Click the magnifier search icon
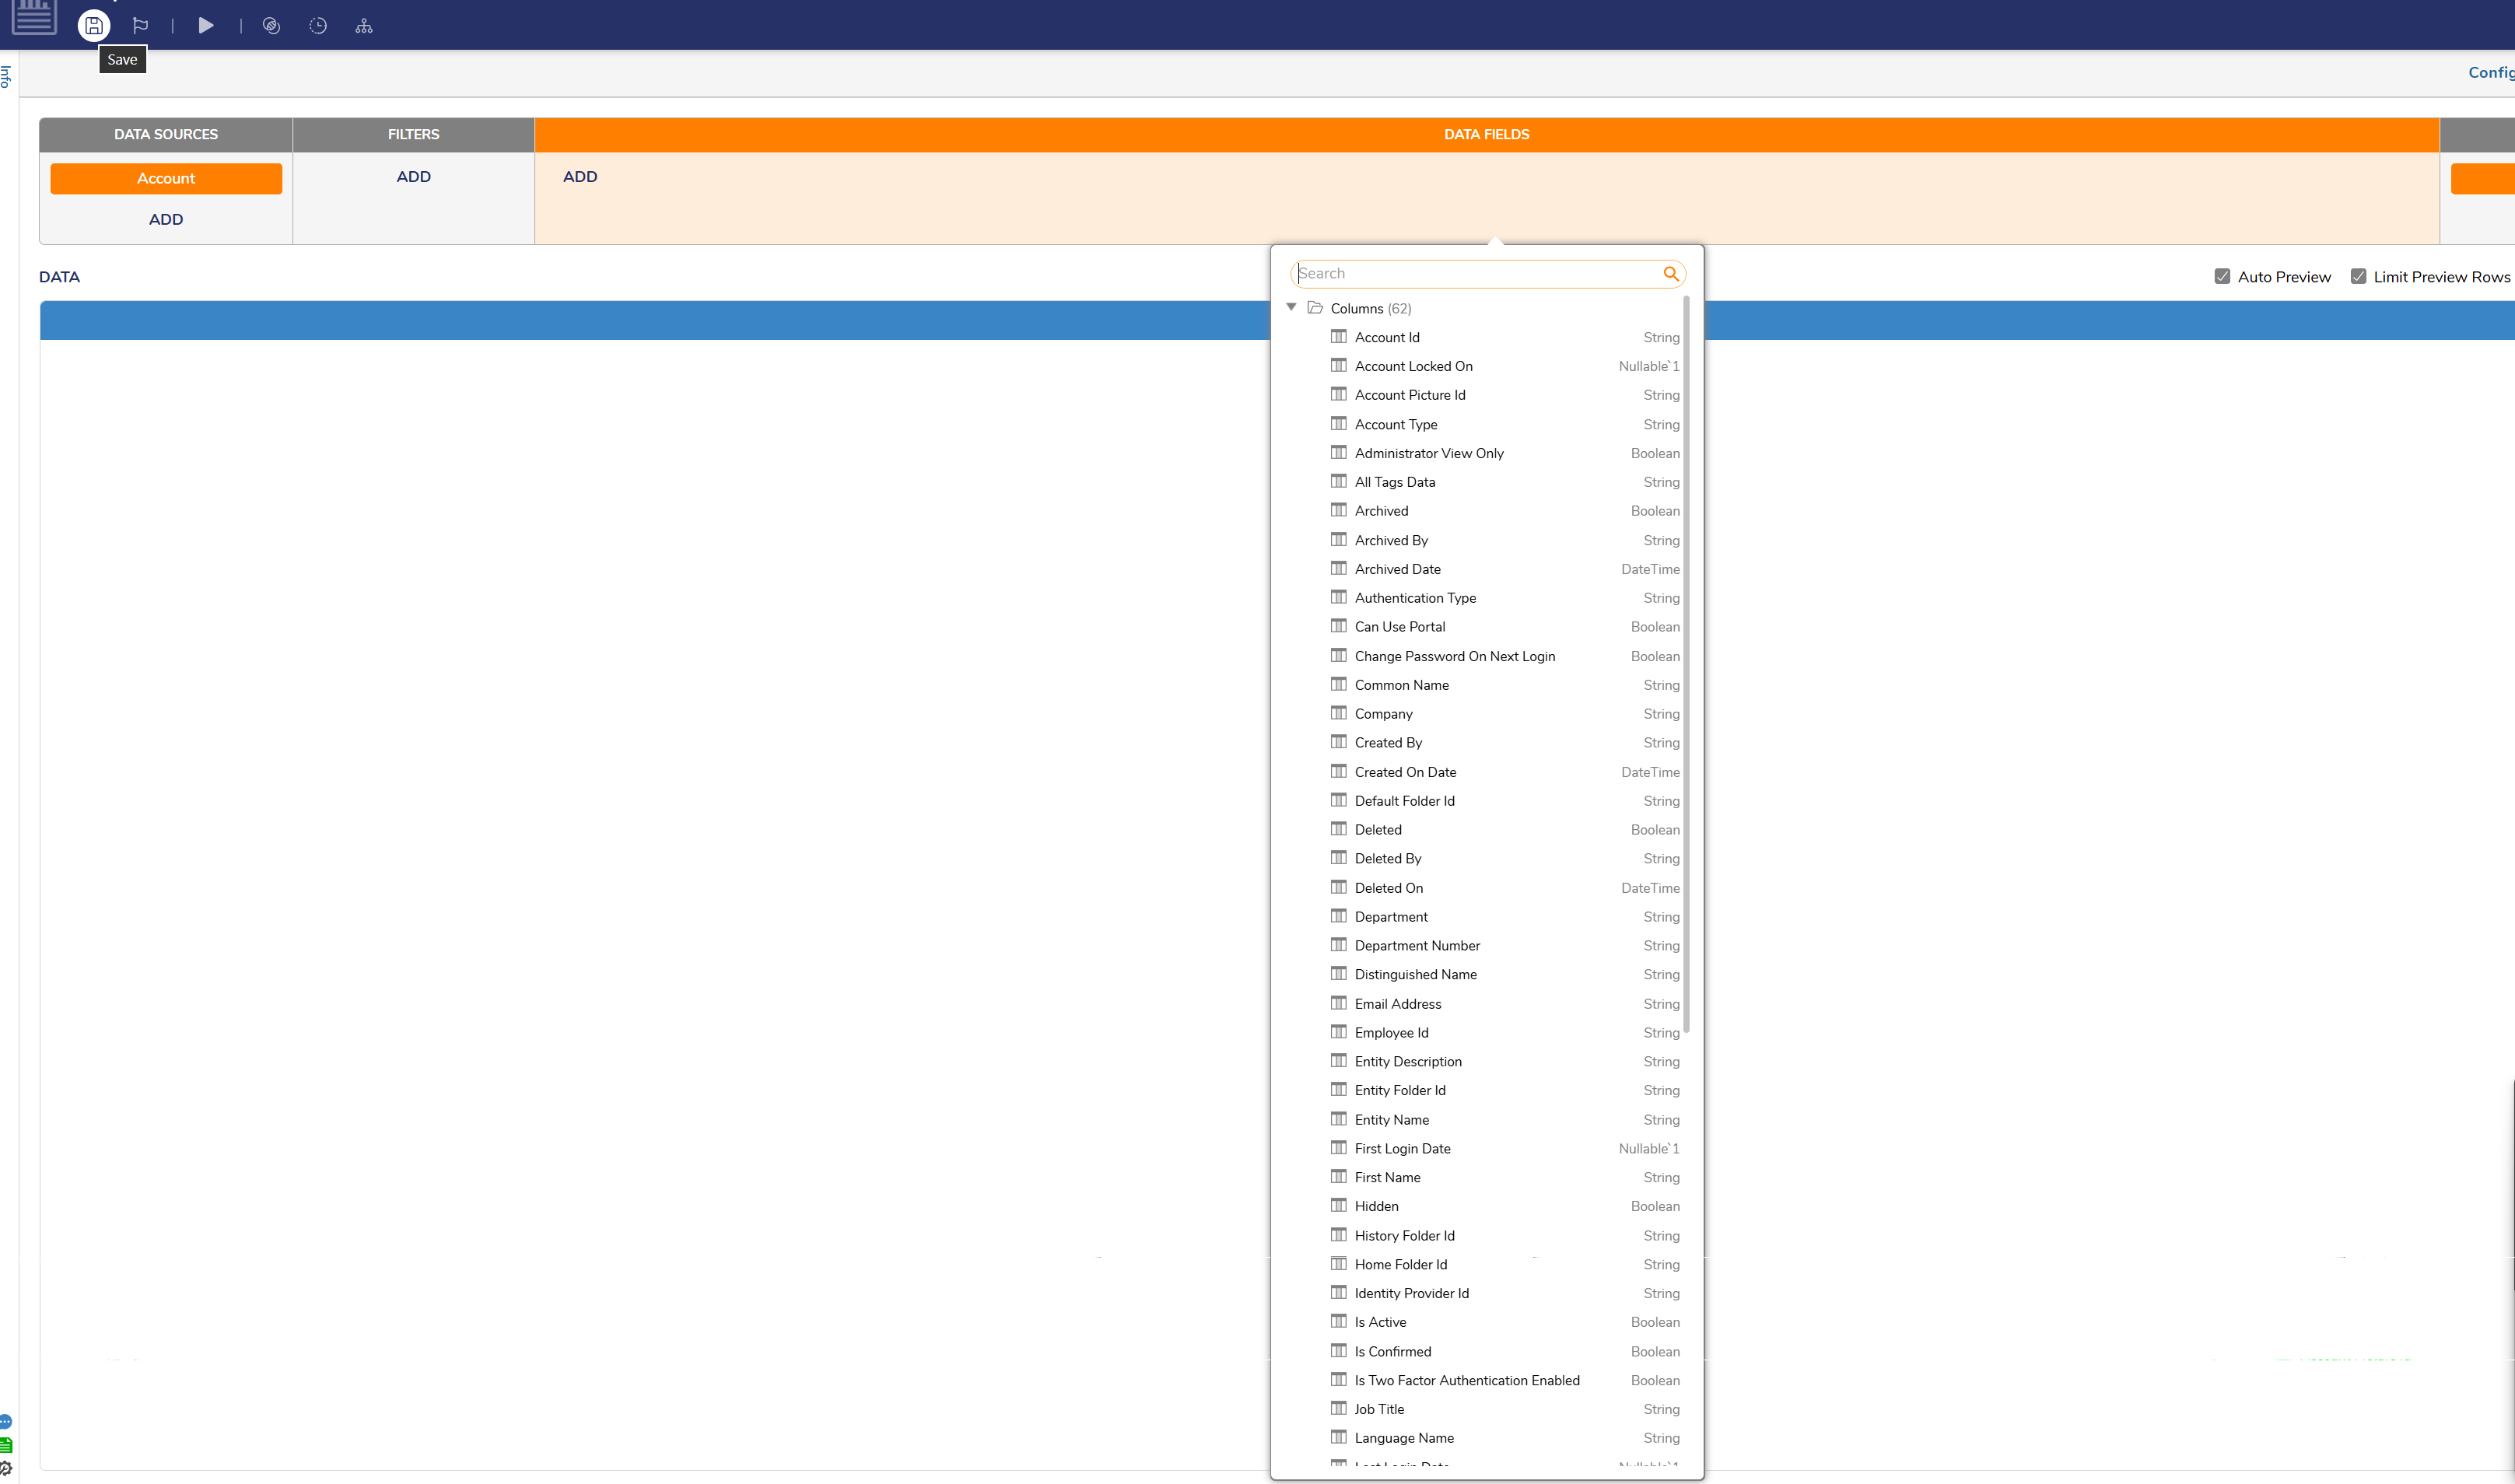The width and height of the screenshot is (2515, 1484). coord(1670,274)
